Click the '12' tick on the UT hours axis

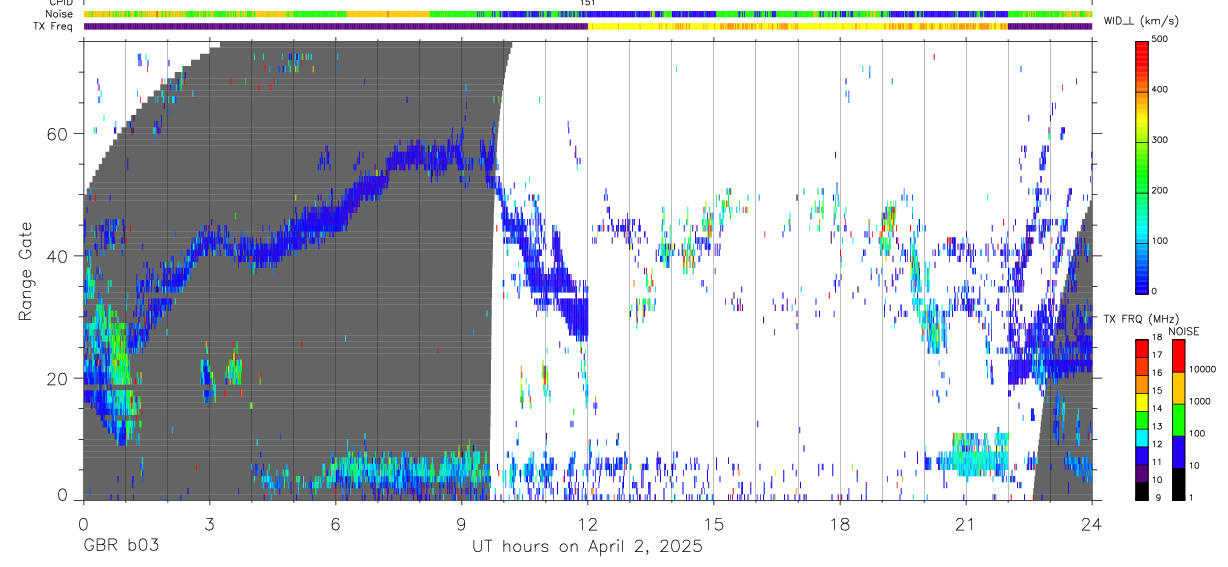click(x=588, y=525)
